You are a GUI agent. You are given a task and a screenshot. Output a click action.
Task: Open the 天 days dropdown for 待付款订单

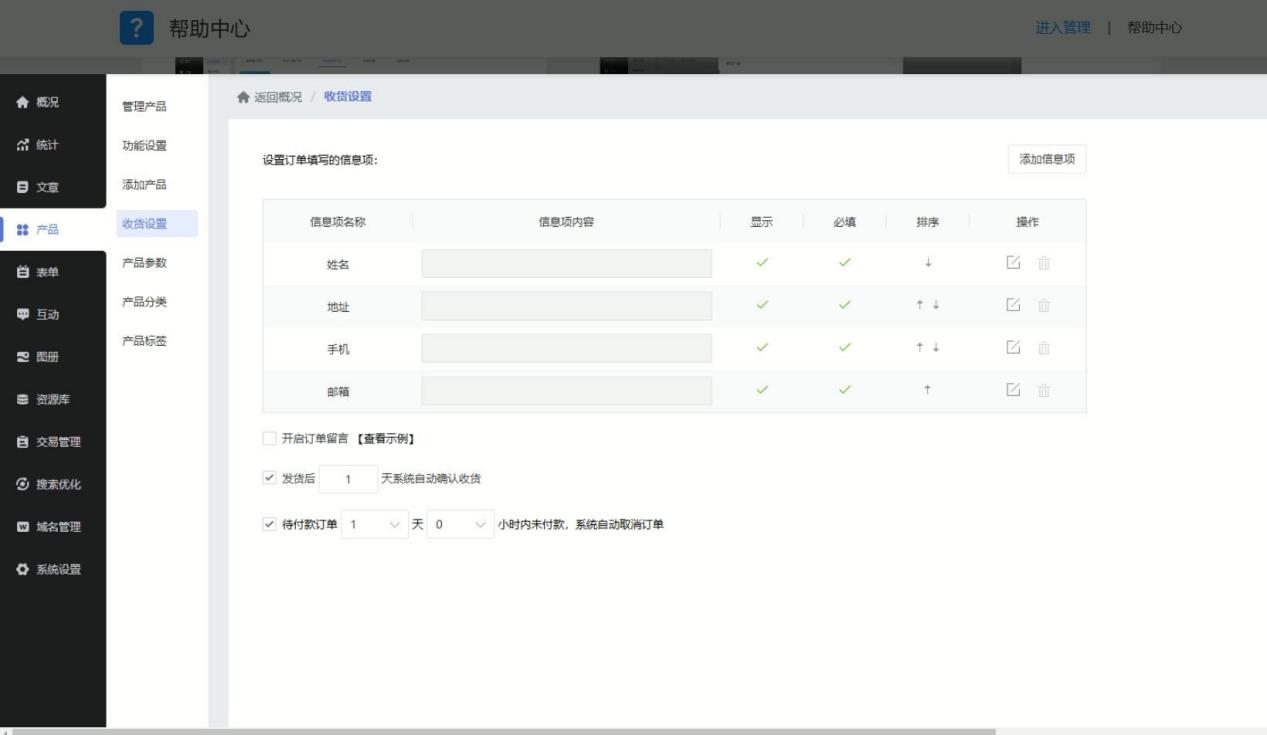(375, 525)
